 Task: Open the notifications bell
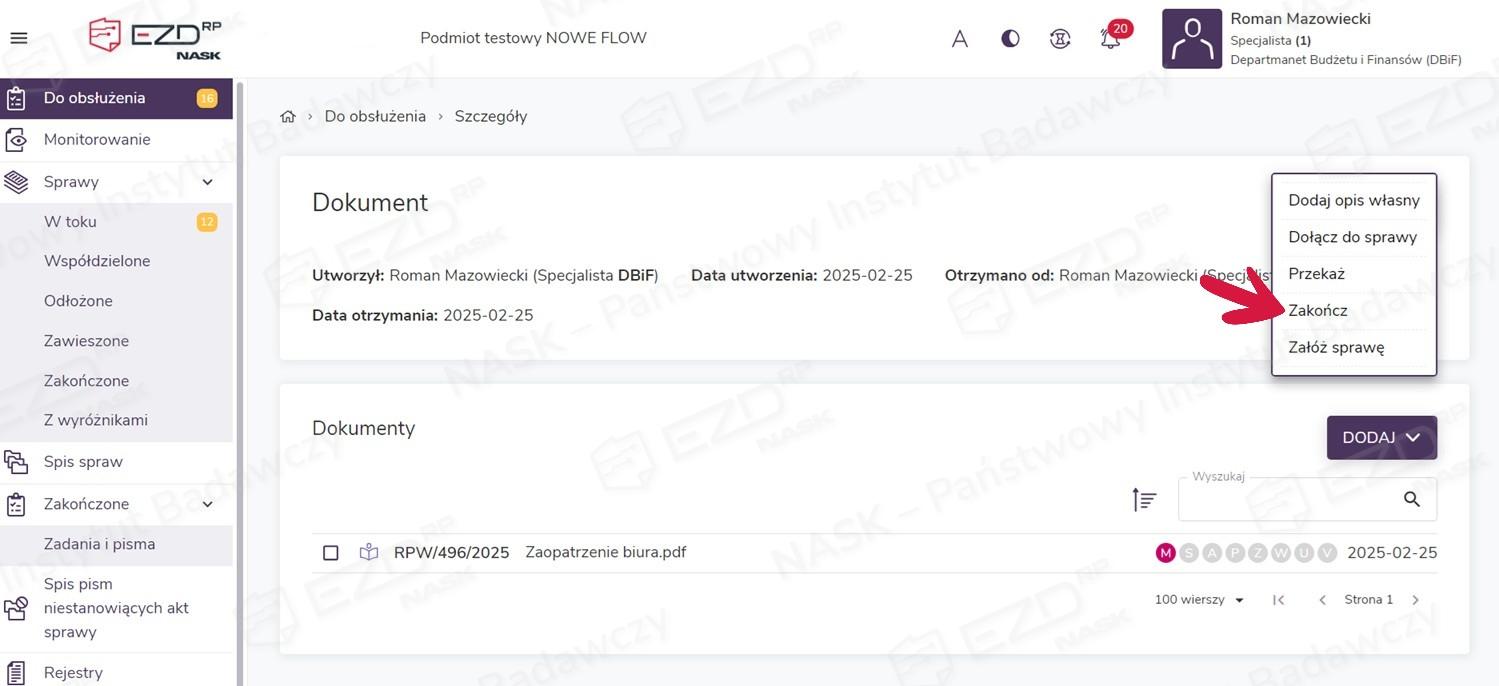click(1110, 39)
